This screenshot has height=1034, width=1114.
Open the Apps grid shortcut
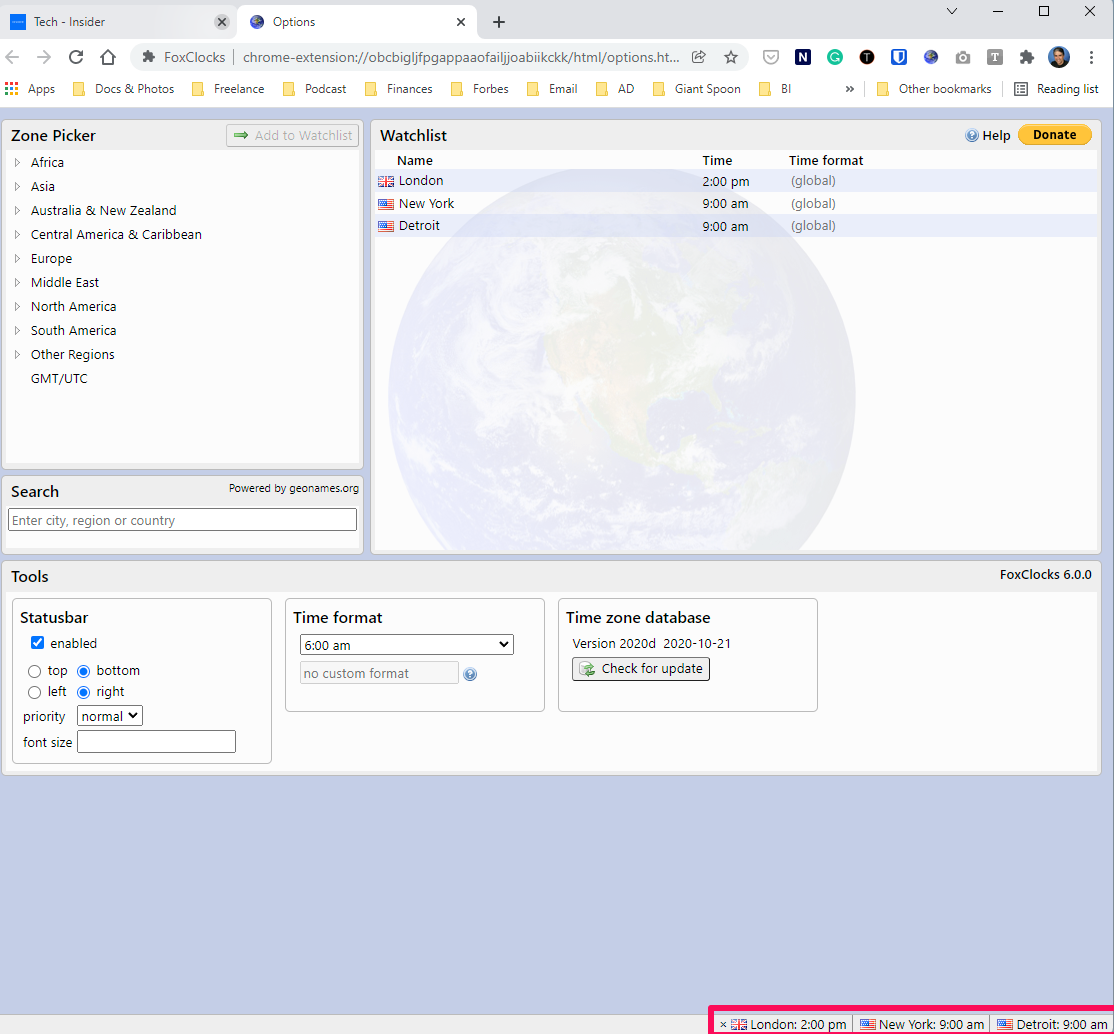[x=30, y=89]
